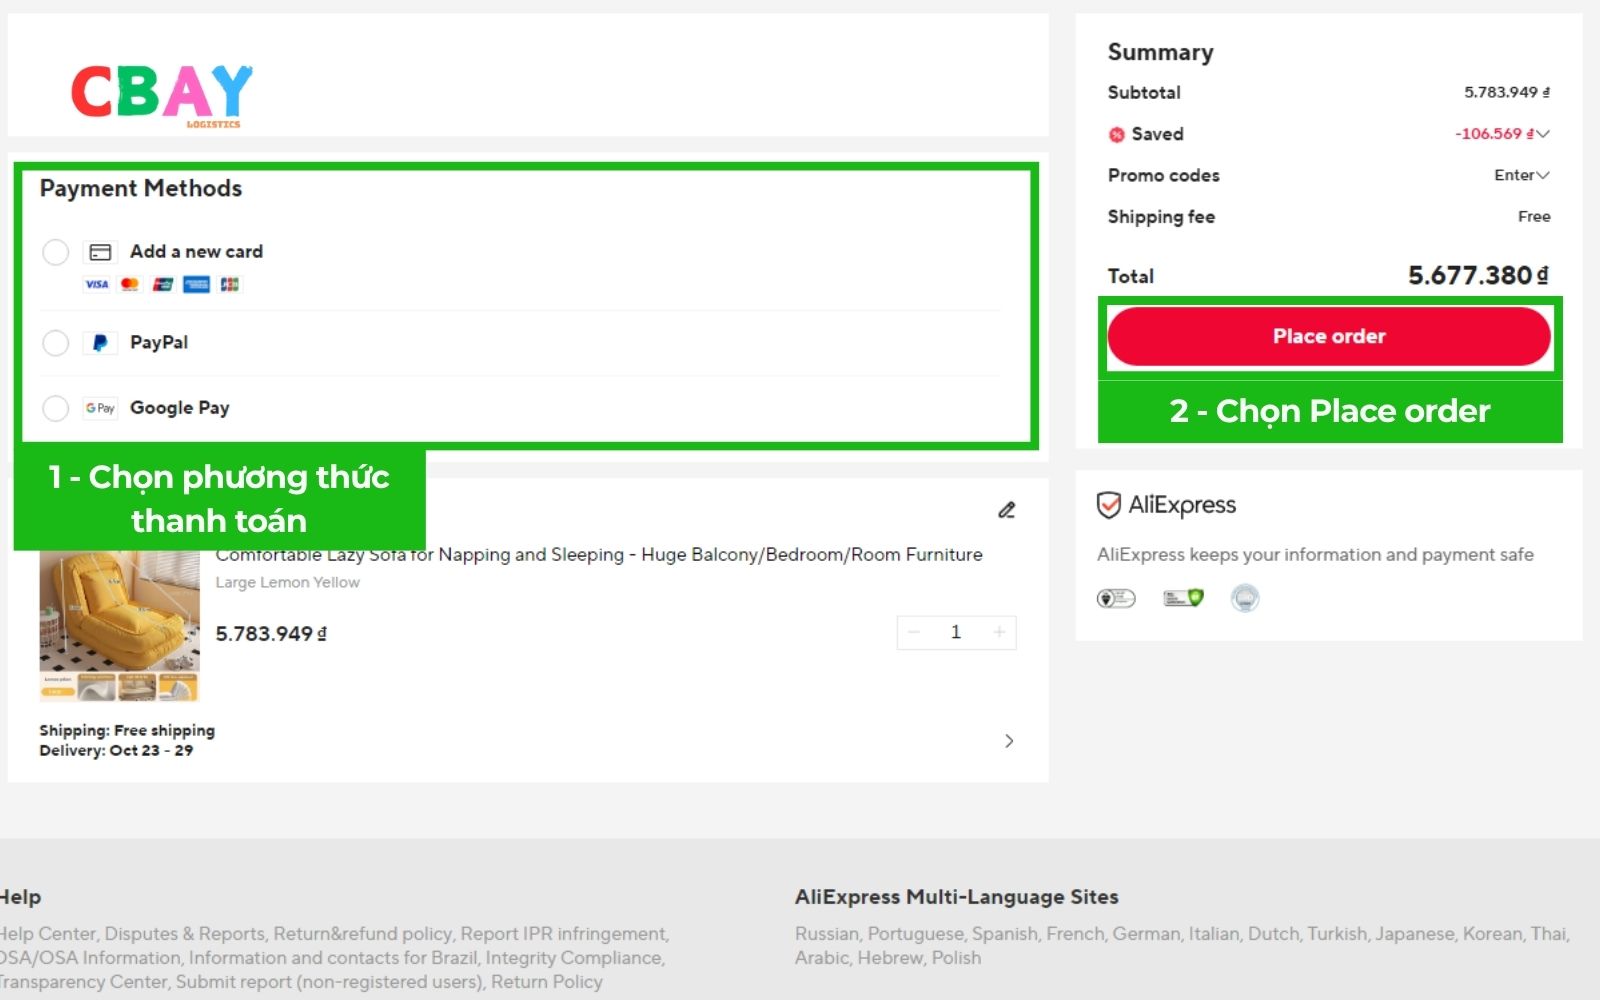Click the credit card icon beside Add a new card
1600x1000 pixels.
coord(100,252)
